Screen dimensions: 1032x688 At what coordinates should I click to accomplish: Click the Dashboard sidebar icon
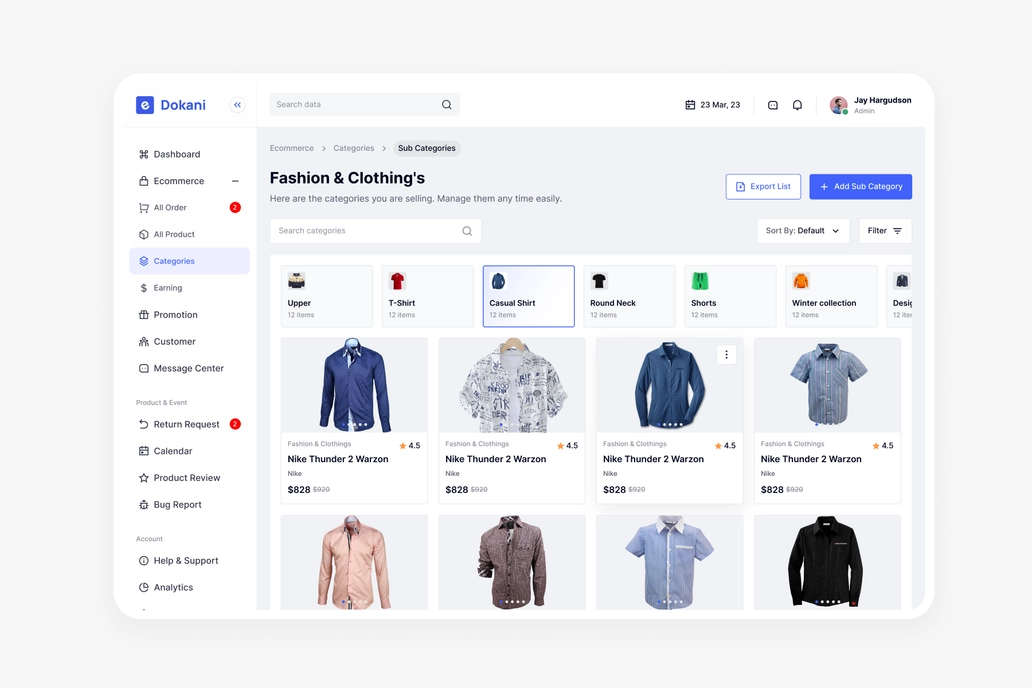[143, 154]
